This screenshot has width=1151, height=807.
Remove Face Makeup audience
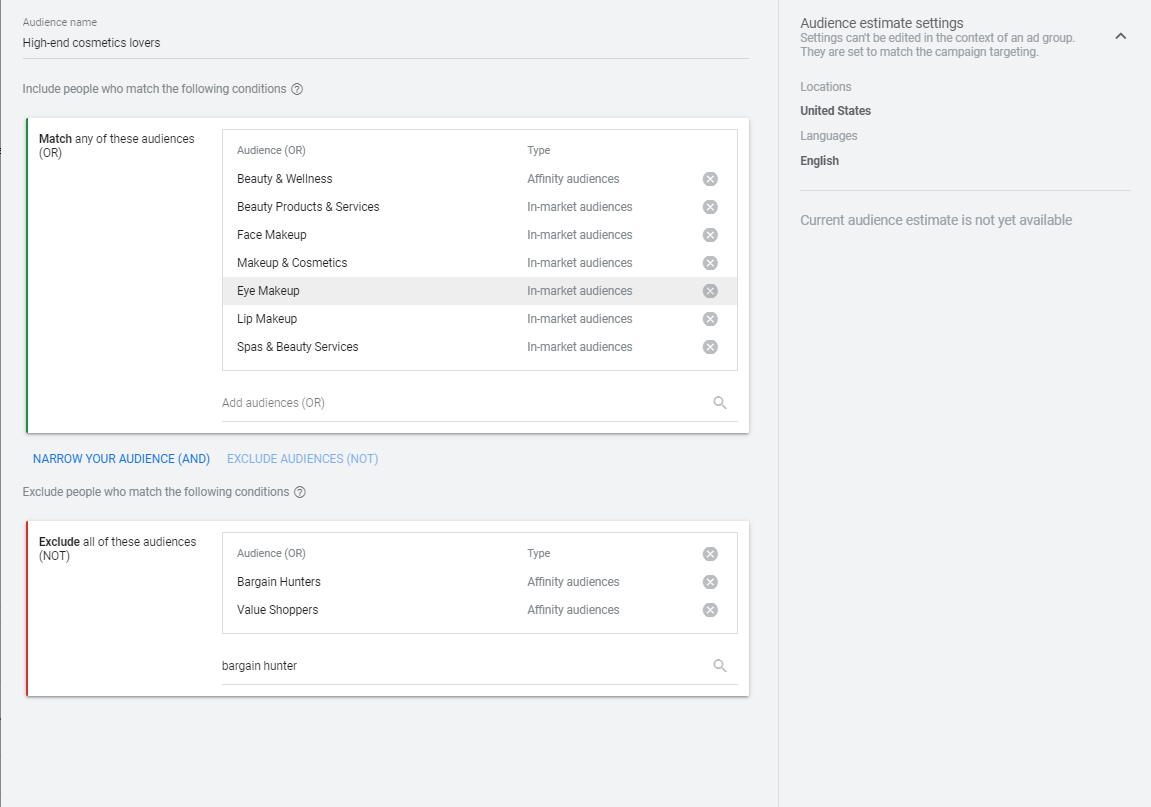pyautogui.click(x=710, y=235)
